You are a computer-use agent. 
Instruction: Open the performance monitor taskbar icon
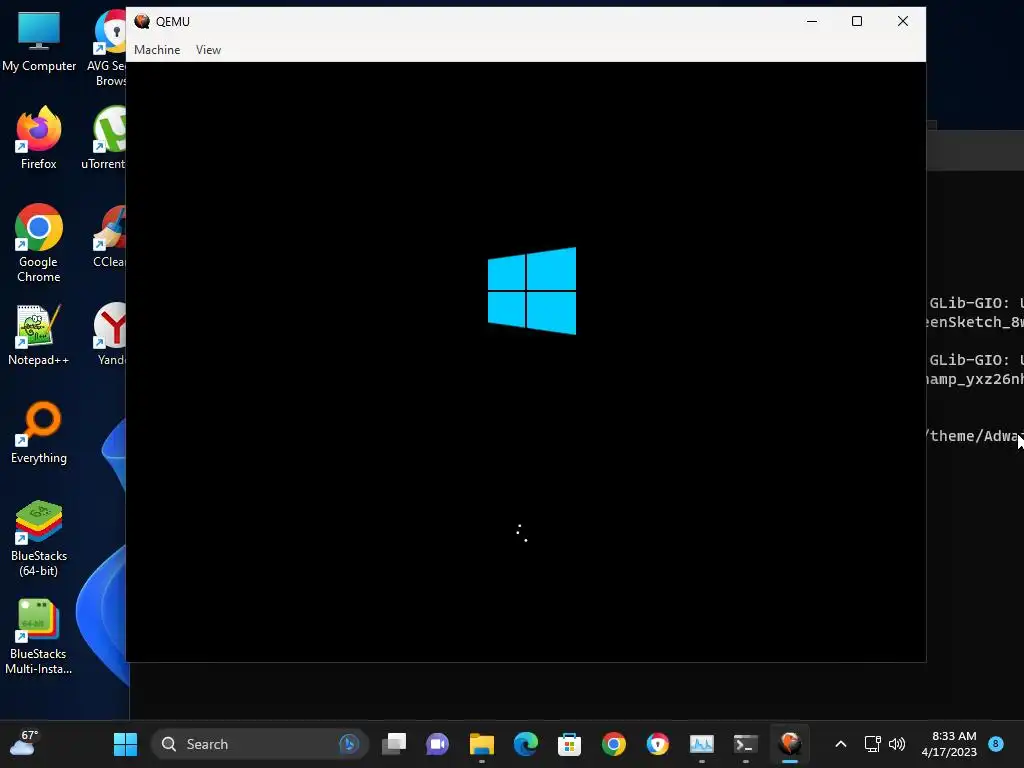pyautogui.click(x=701, y=744)
